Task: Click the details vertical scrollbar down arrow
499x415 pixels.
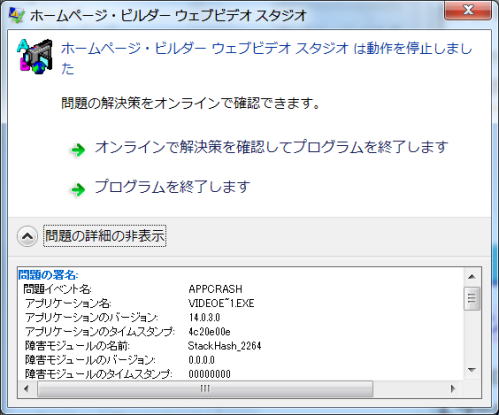Action: (472, 370)
